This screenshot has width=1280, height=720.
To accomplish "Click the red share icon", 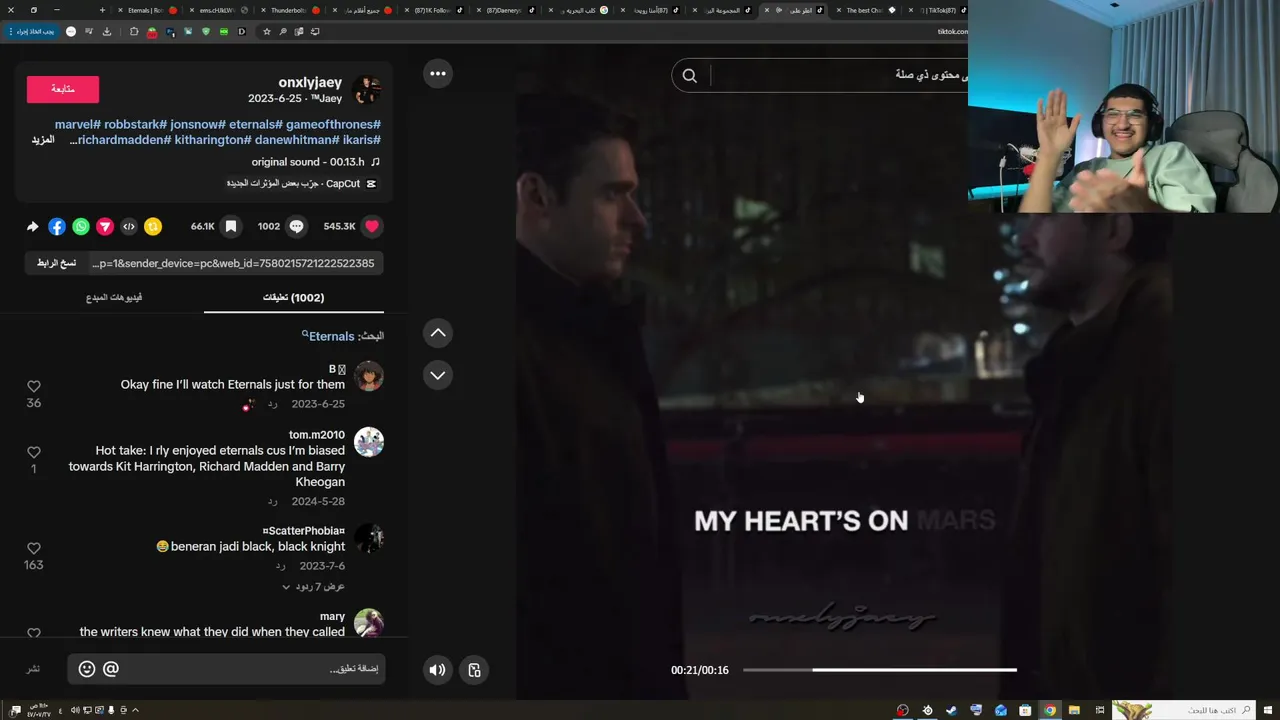I will pos(105,227).
